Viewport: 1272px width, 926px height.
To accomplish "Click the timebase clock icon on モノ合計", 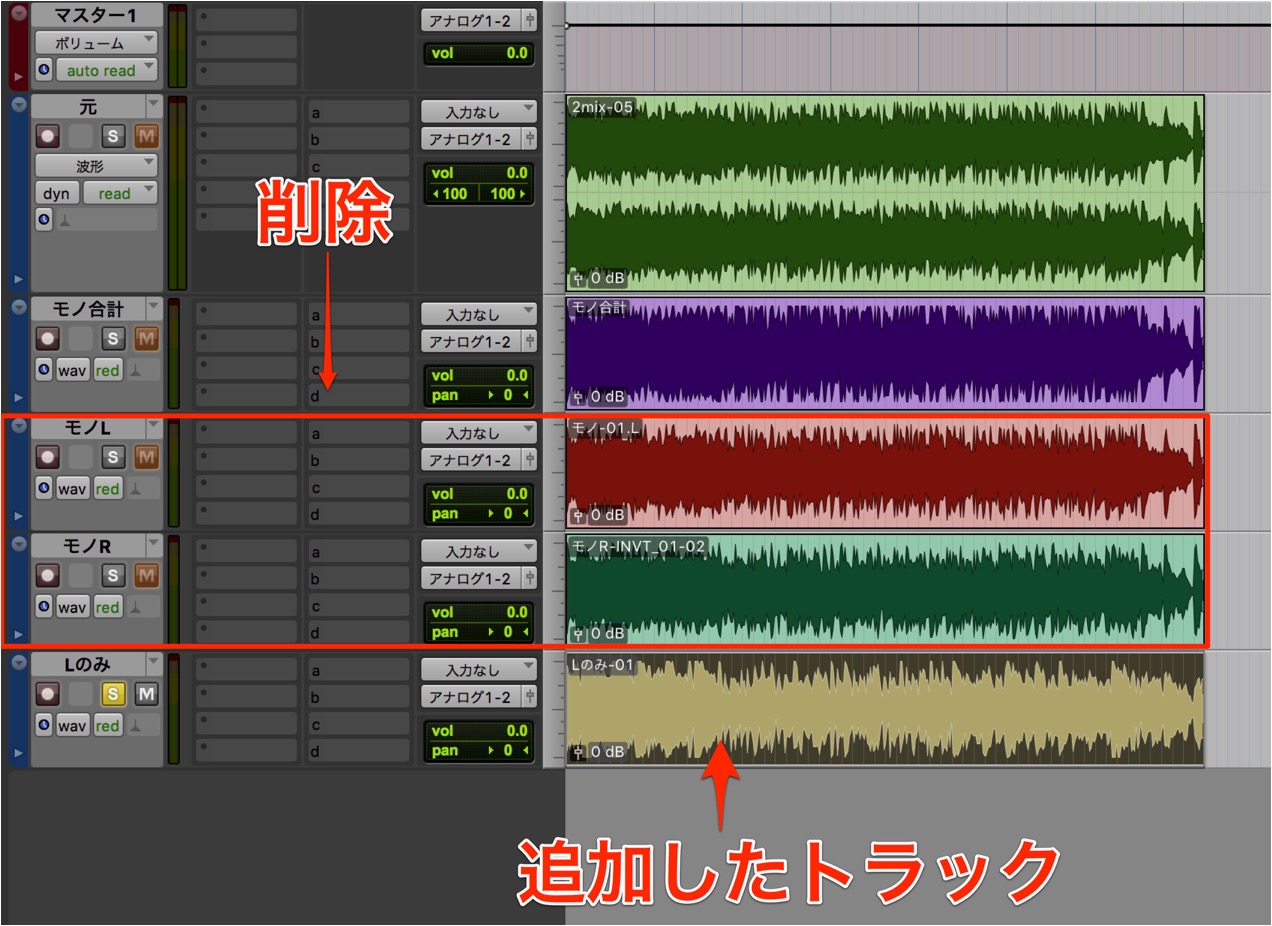I will 44,370.
